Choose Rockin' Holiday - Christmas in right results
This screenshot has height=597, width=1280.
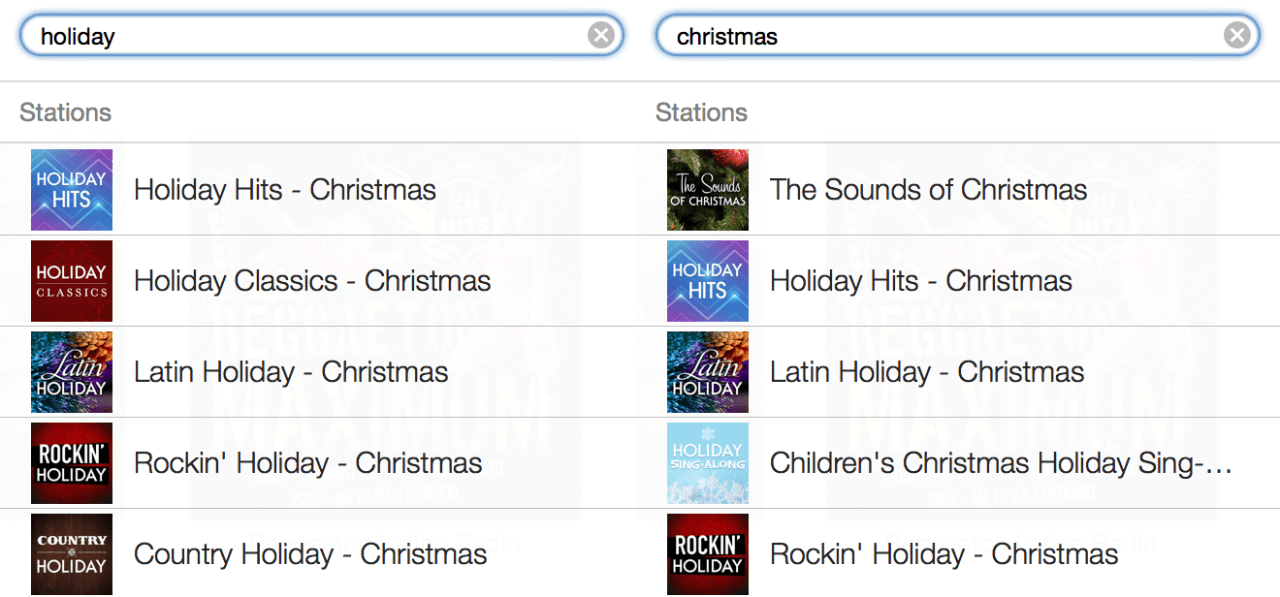[944, 554]
